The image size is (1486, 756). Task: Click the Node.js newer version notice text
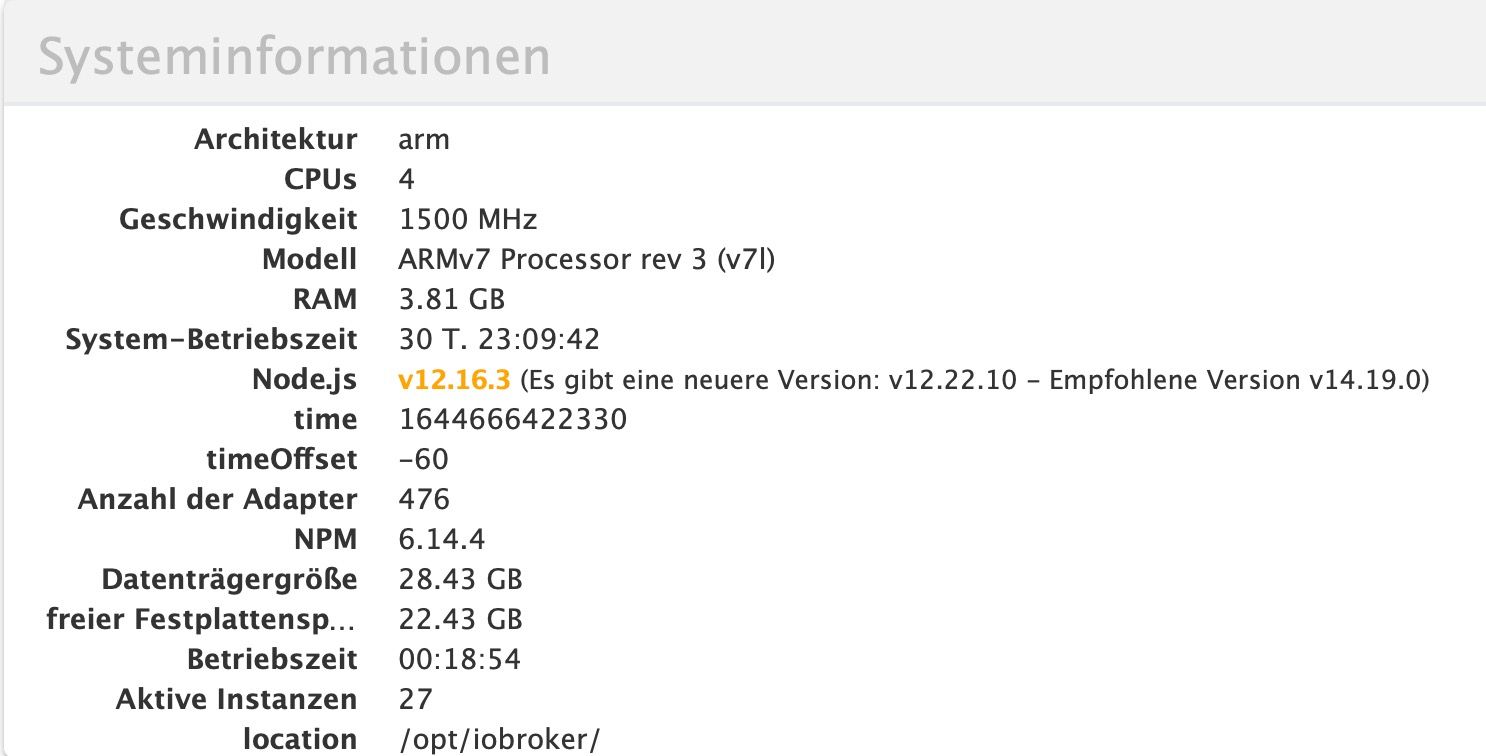(975, 380)
